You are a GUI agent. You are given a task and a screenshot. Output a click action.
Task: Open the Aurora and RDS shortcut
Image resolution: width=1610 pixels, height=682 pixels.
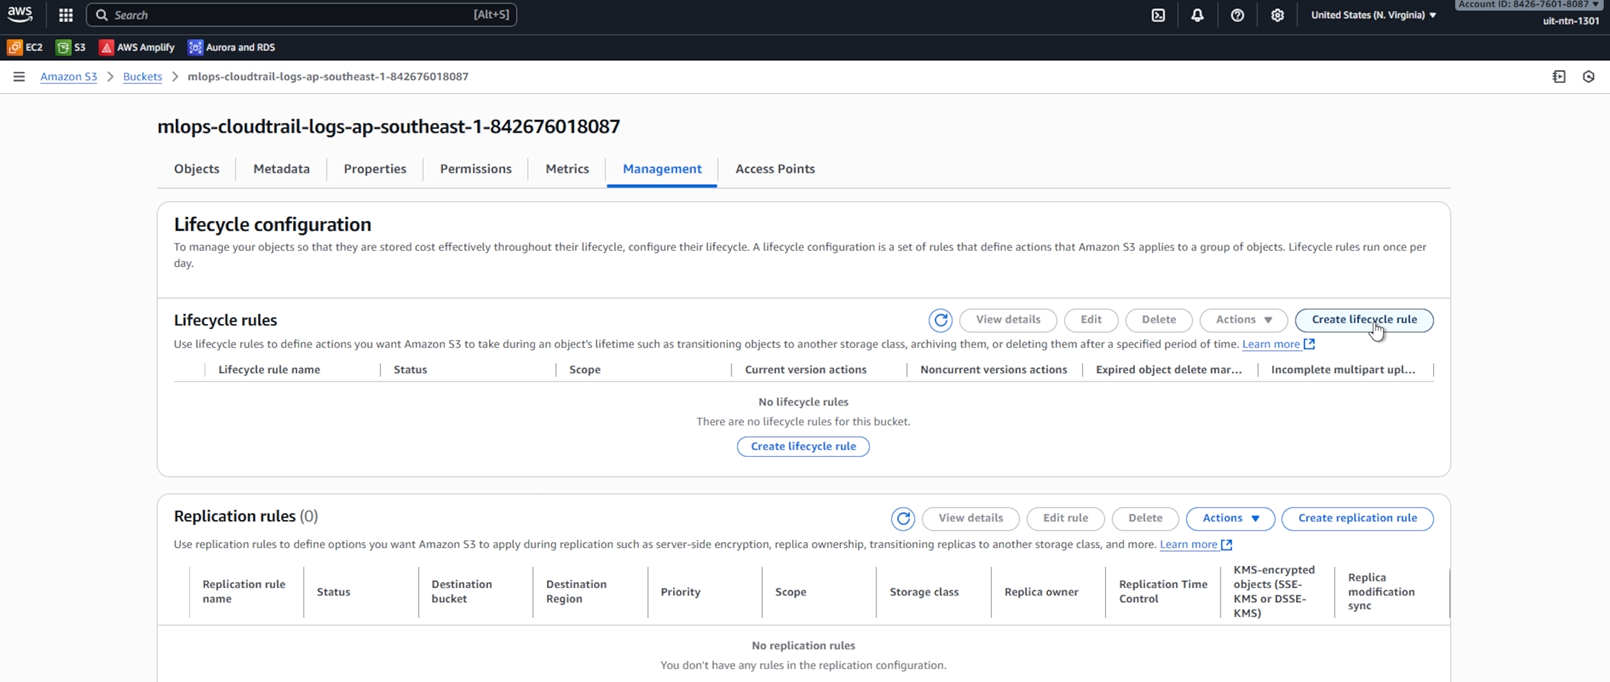232,47
